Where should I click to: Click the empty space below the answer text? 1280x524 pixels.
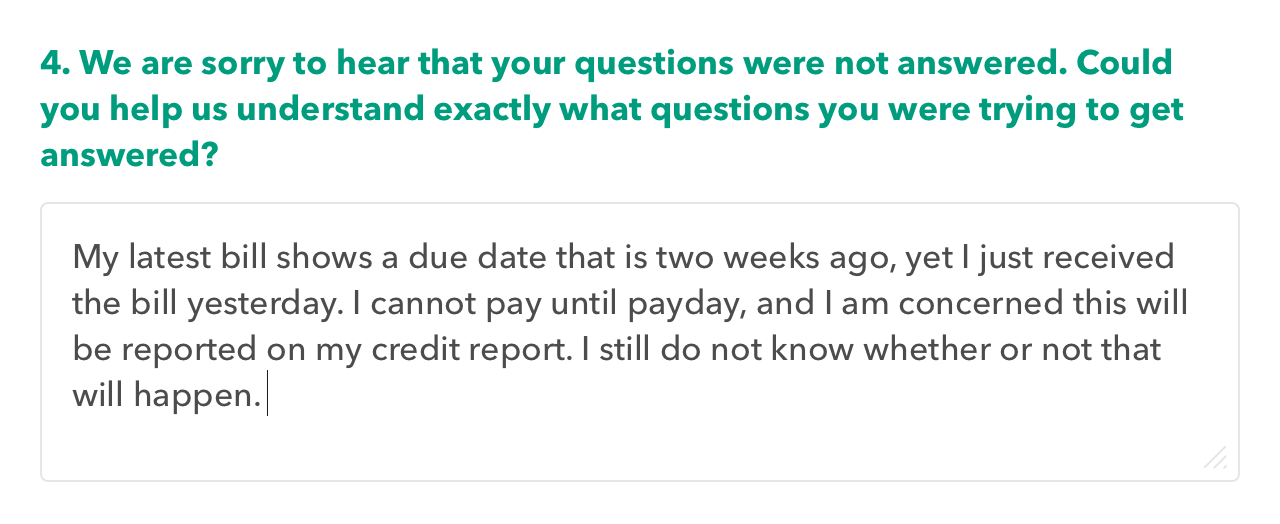point(640,447)
